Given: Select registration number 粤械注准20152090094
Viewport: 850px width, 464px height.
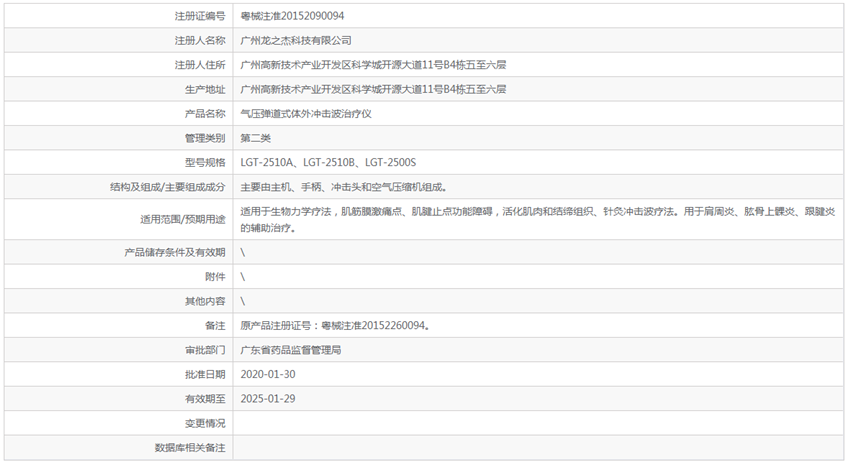Looking at the screenshot, I should click(x=292, y=16).
